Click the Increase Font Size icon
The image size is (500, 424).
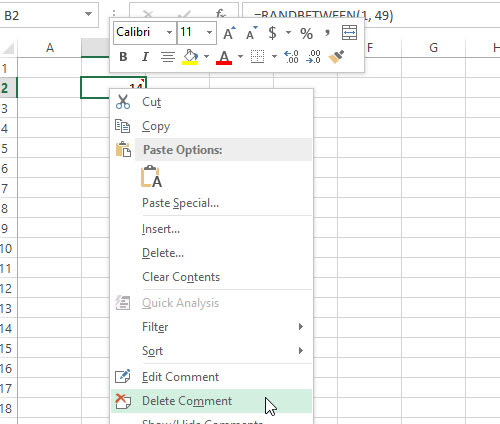click(229, 33)
